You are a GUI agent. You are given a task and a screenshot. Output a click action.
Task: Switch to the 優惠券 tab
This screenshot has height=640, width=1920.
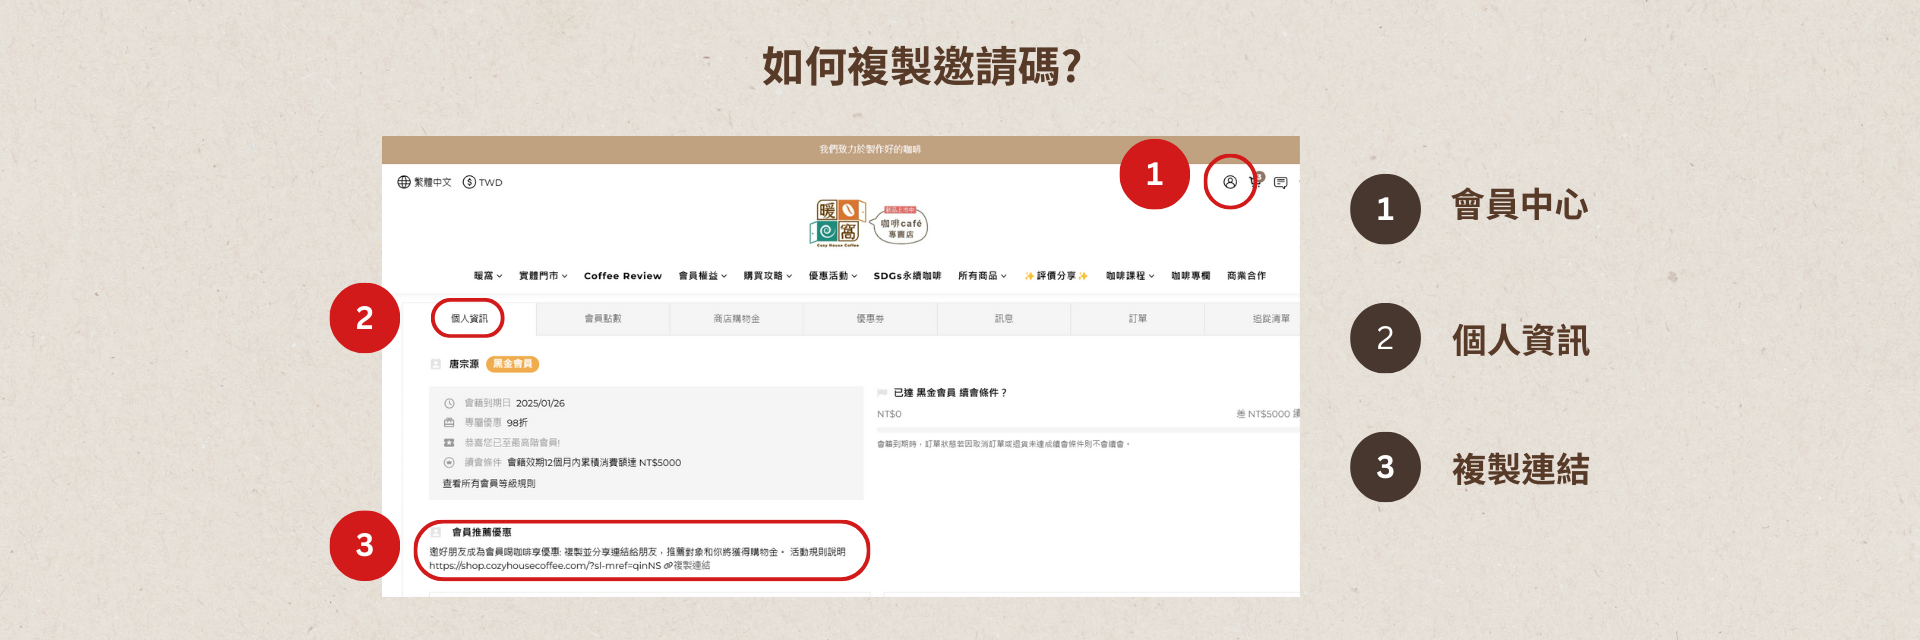pos(870,319)
